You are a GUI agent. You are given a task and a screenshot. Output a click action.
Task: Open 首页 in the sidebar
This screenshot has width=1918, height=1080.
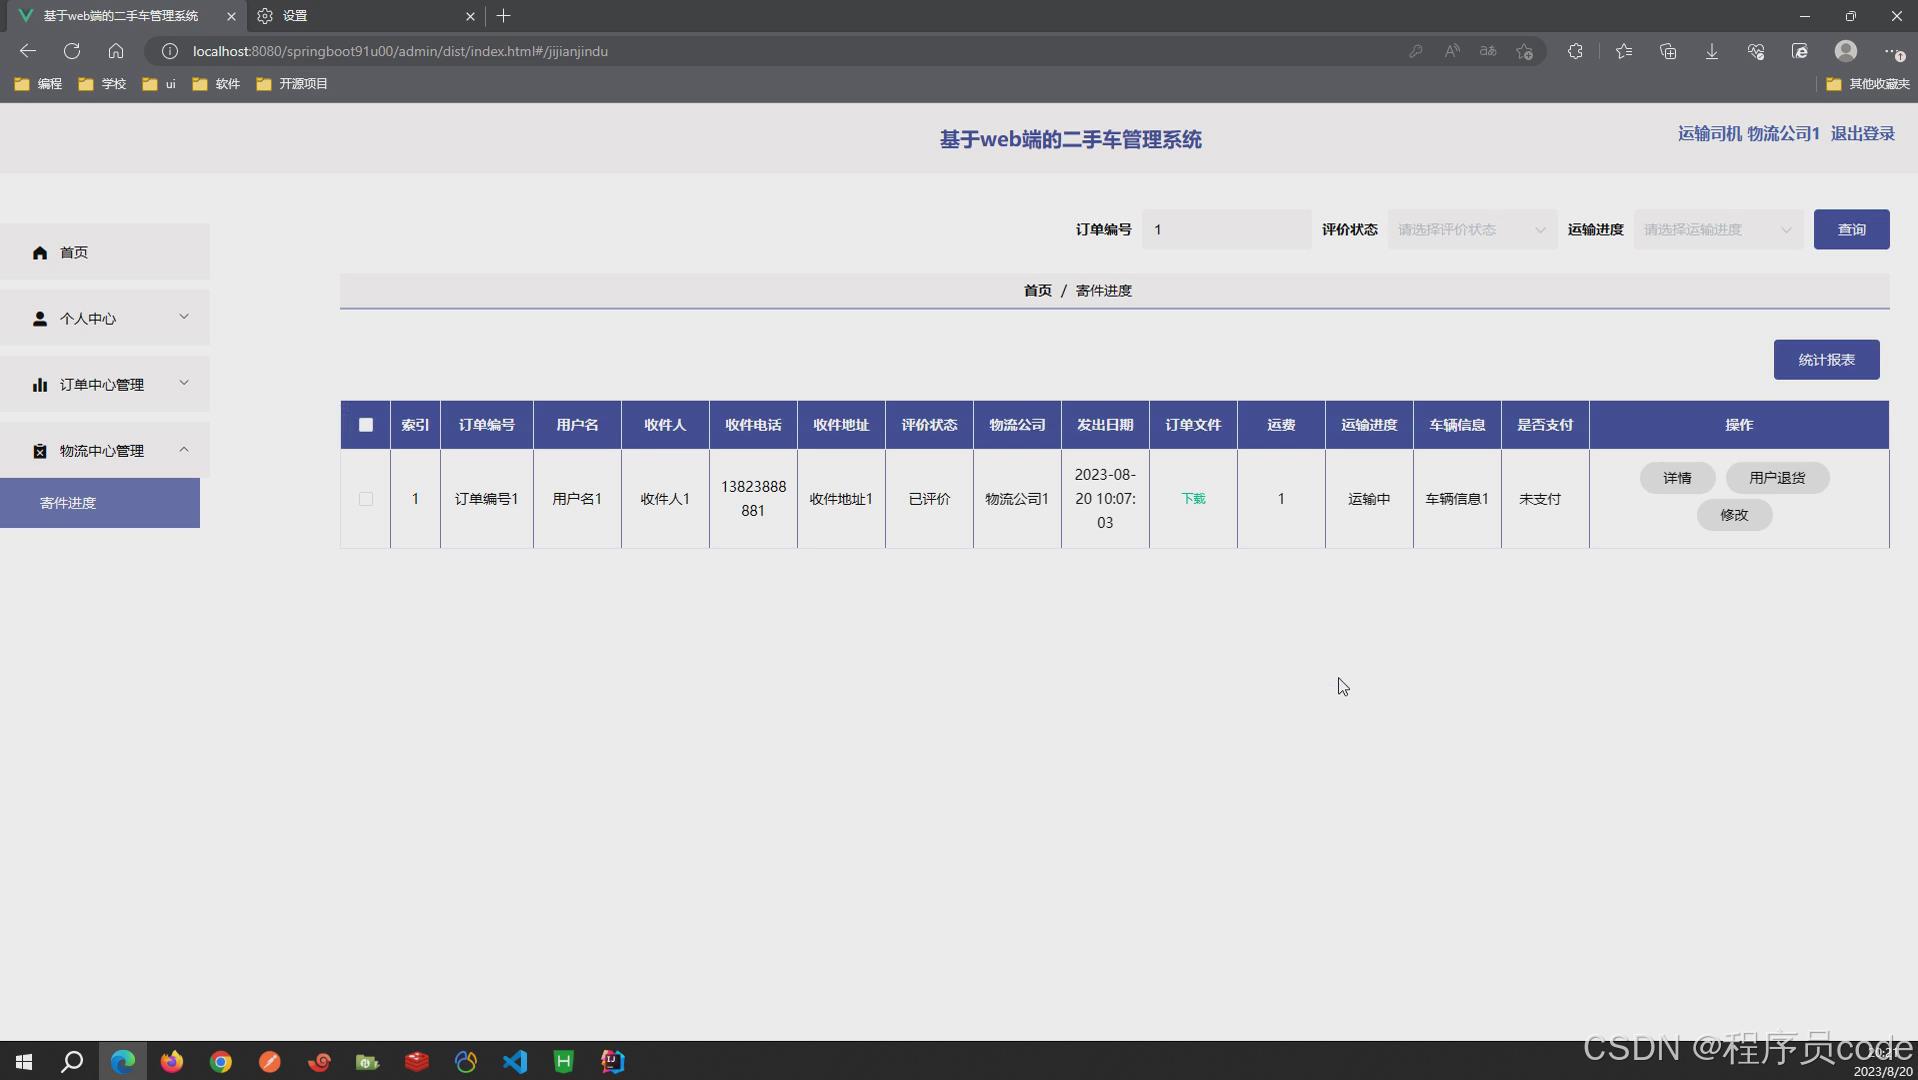click(105, 252)
